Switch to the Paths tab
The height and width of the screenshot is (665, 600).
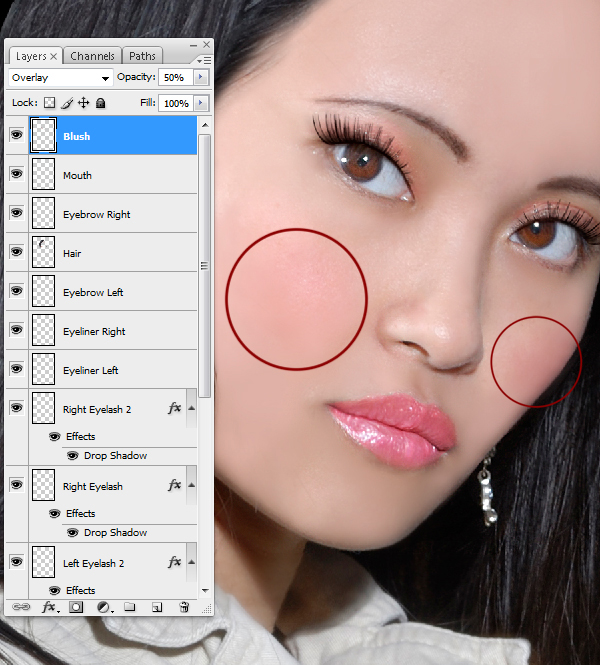tap(142, 56)
